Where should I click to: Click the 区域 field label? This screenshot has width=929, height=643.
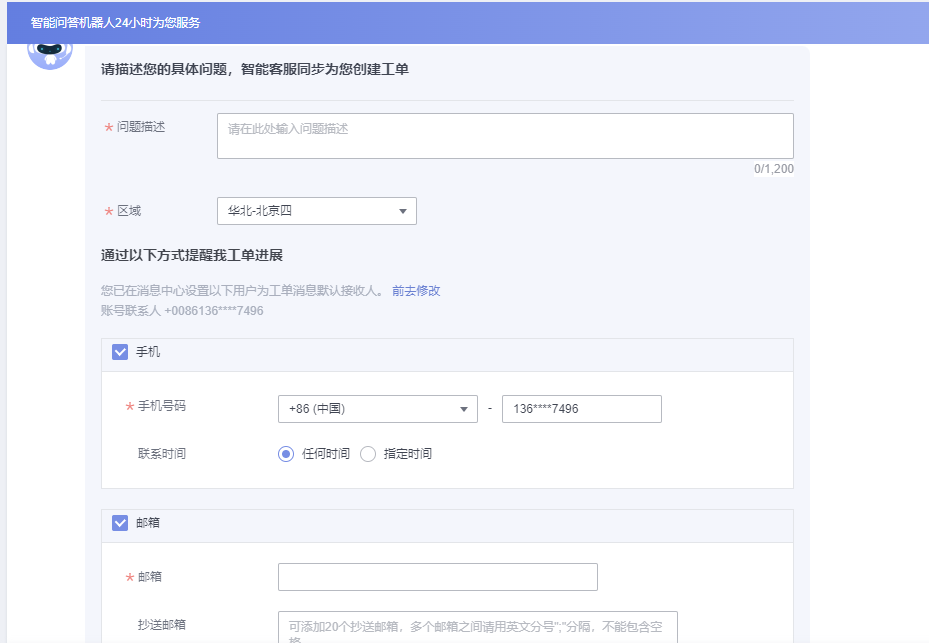[x=129, y=211]
